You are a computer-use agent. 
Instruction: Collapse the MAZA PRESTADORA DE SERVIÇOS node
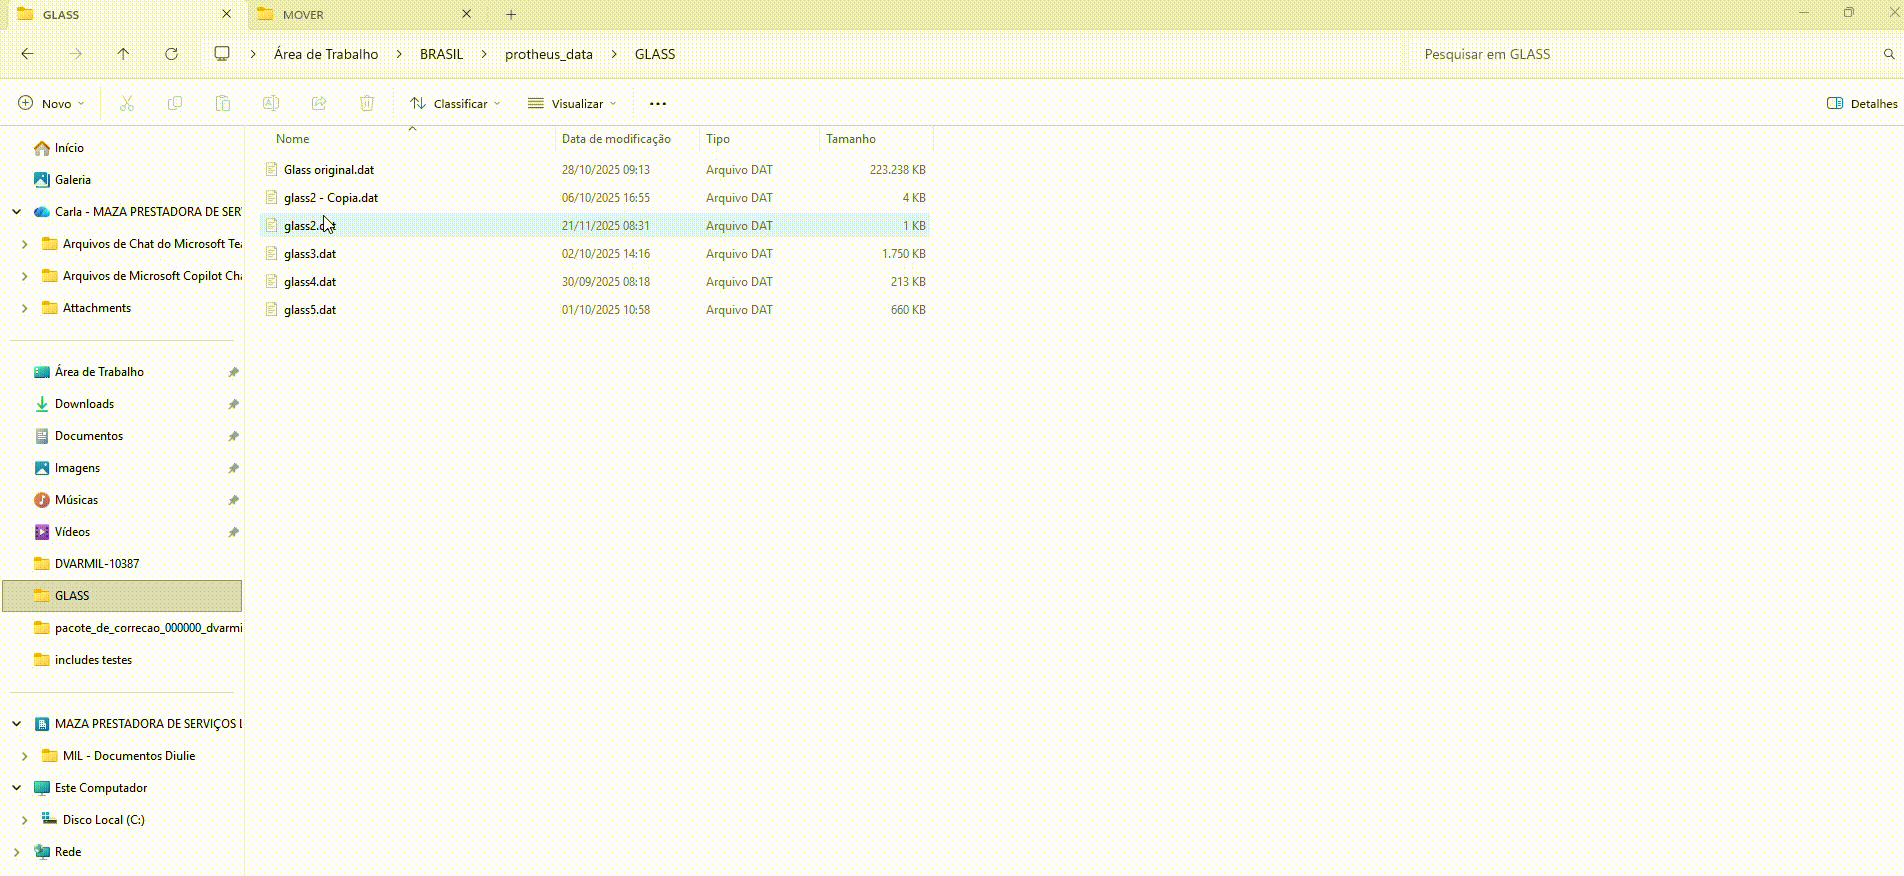pos(17,724)
